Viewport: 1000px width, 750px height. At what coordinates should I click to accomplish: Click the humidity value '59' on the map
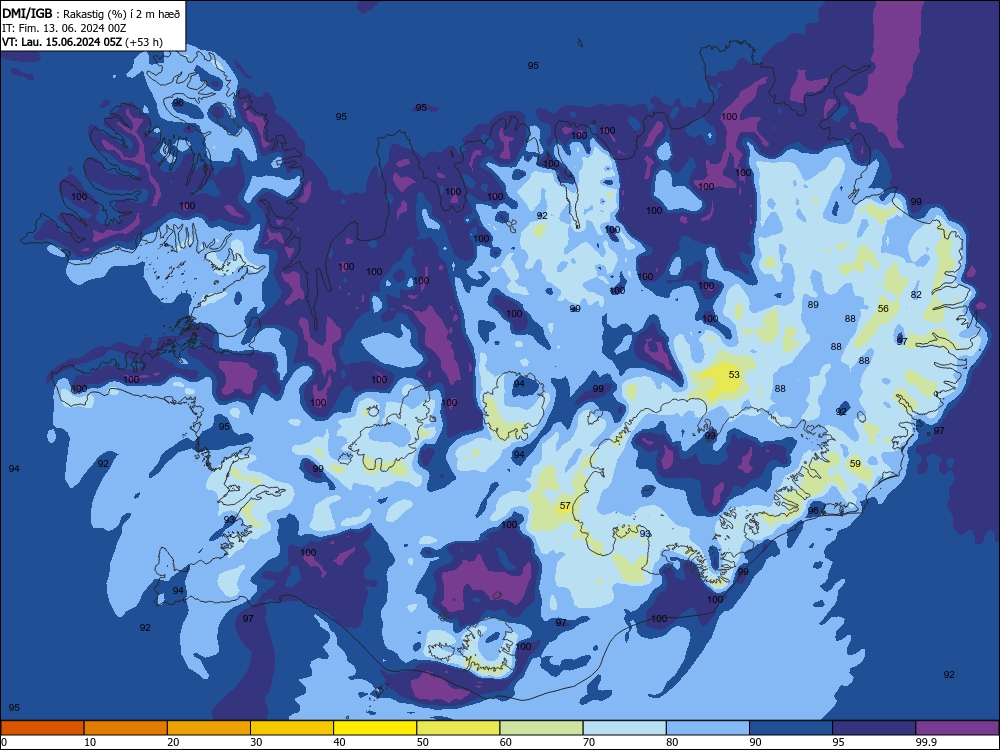pyautogui.click(x=855, y=464)
